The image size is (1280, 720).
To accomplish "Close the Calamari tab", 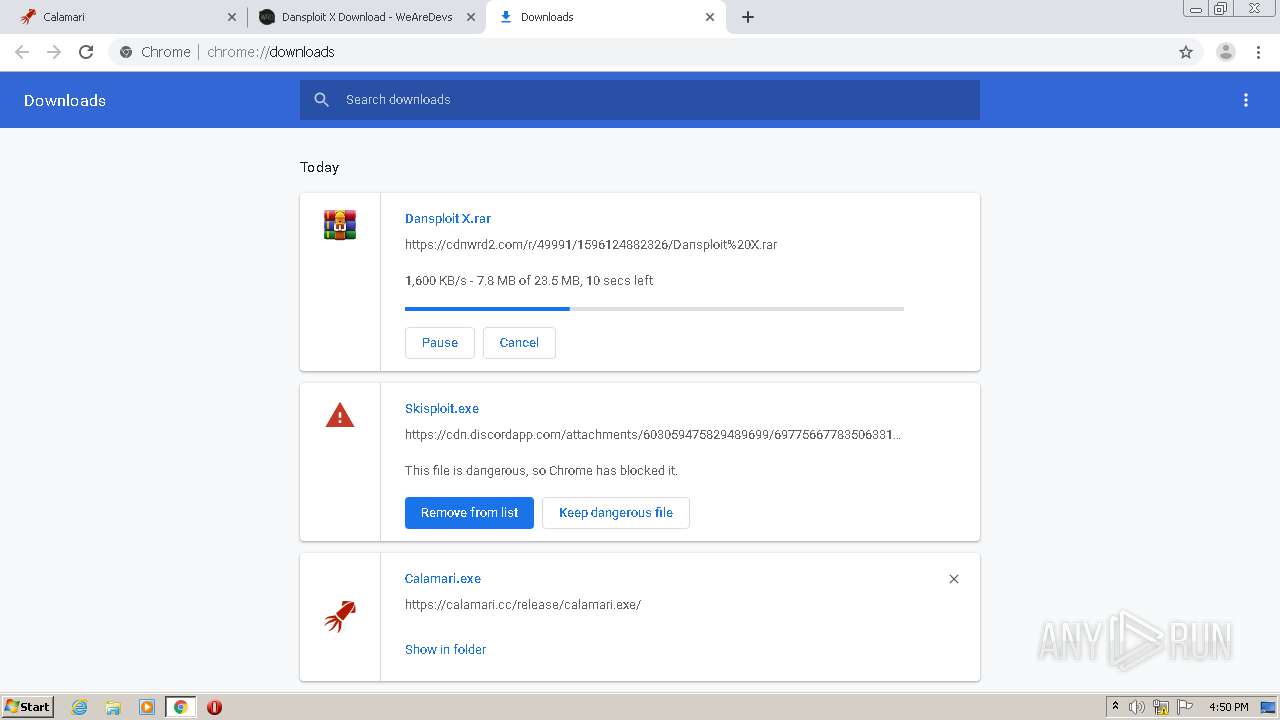I will tap(231, 17).
